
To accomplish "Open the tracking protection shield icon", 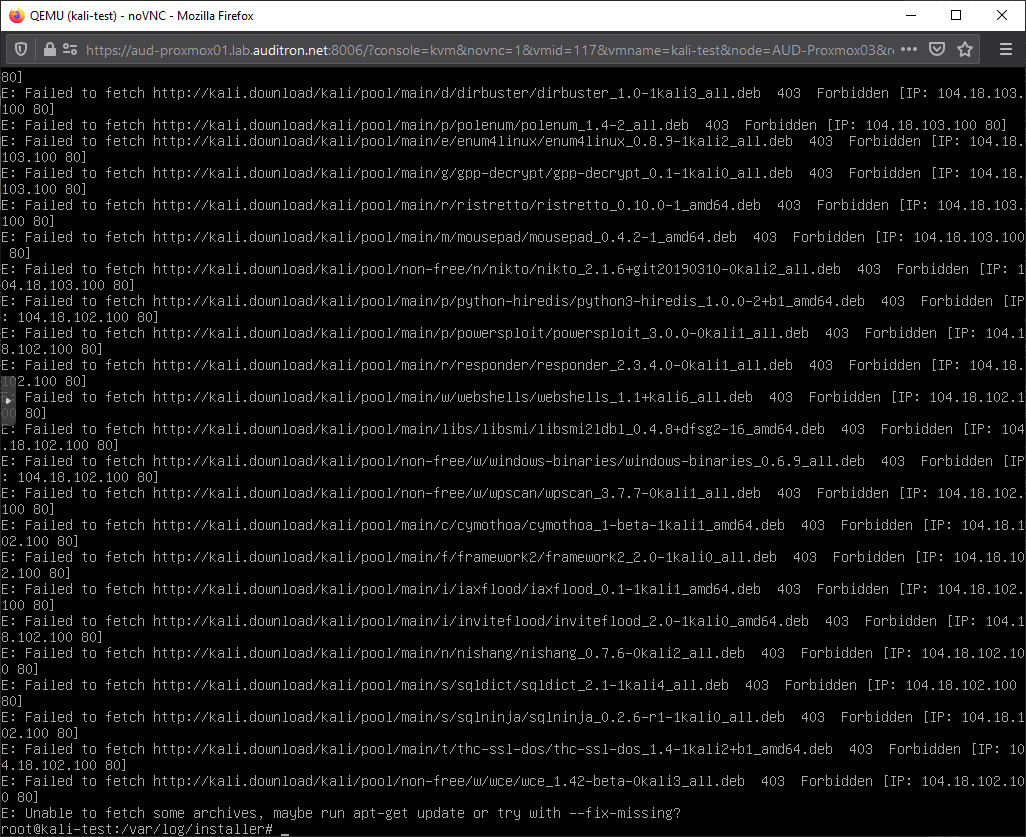I will point(21,49).
